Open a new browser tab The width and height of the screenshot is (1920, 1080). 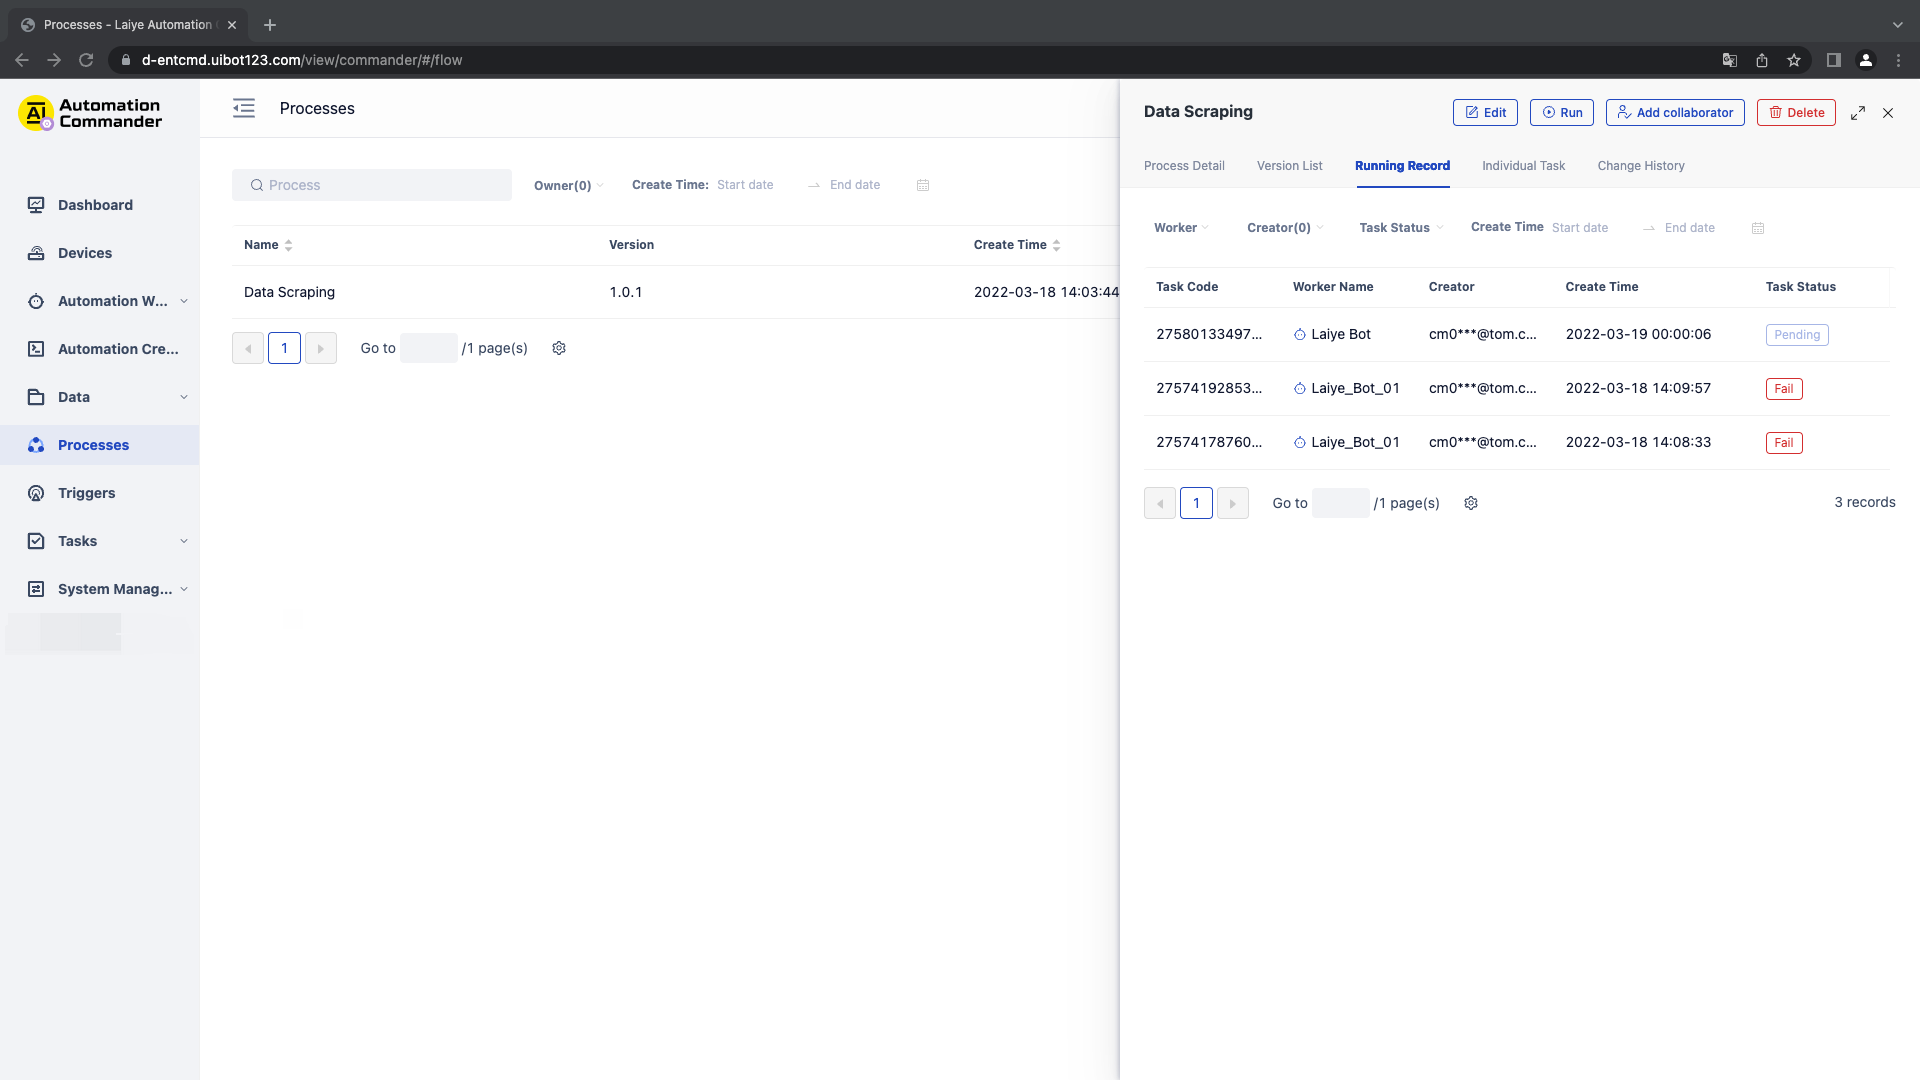coord(270,25)
